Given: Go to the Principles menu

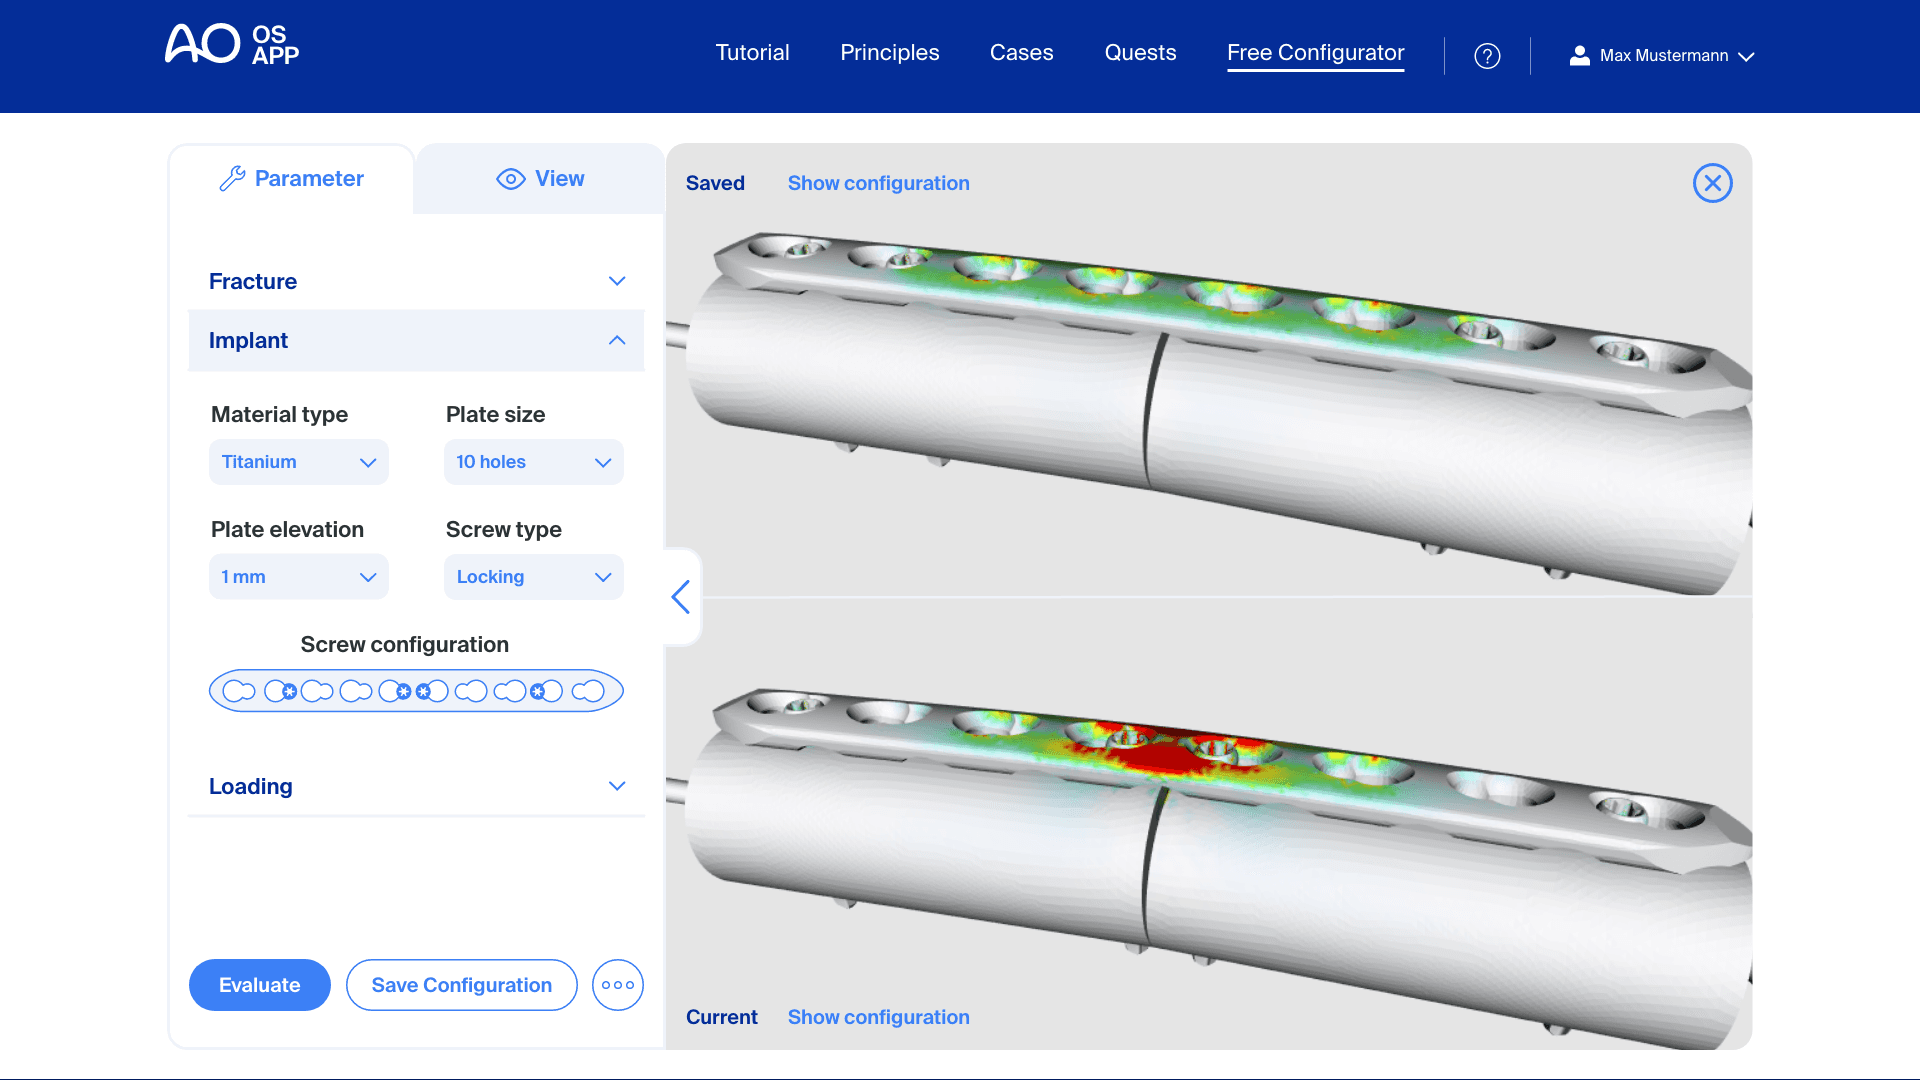Looking at the screenshot, I should pos(889,53).
